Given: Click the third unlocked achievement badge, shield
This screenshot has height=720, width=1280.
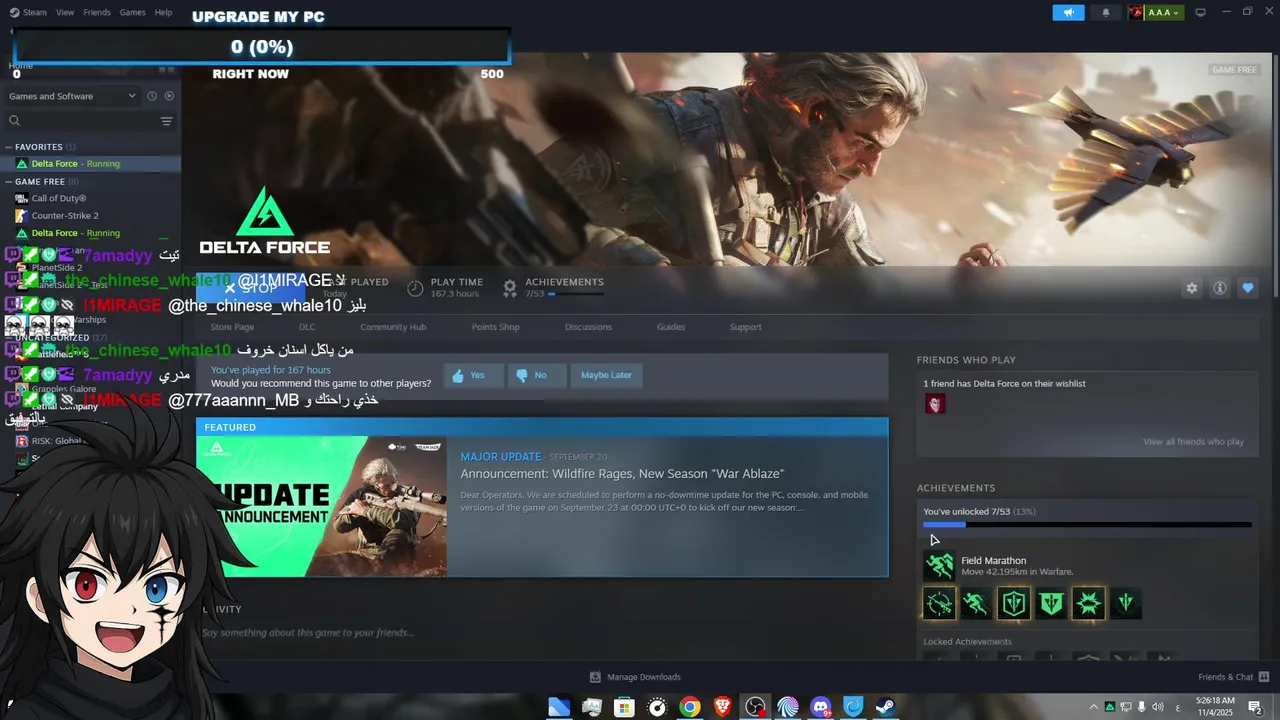Looking at the screenshot, I should point(1013,603).
